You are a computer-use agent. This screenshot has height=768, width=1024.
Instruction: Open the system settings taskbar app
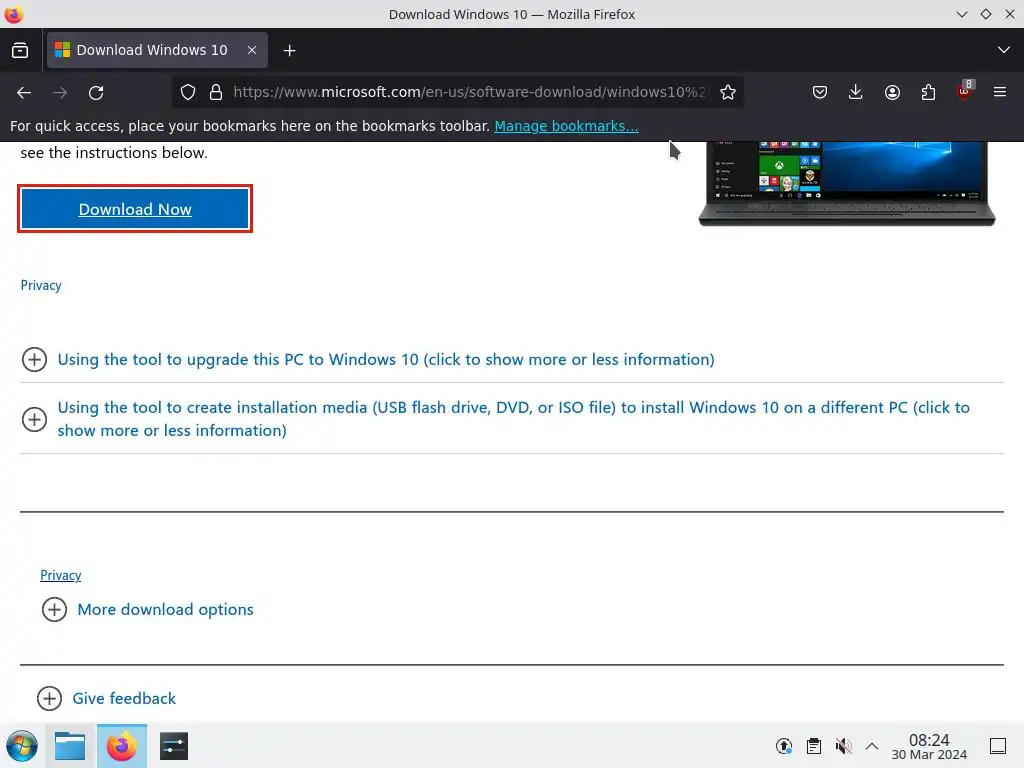(x=174, y=746)
